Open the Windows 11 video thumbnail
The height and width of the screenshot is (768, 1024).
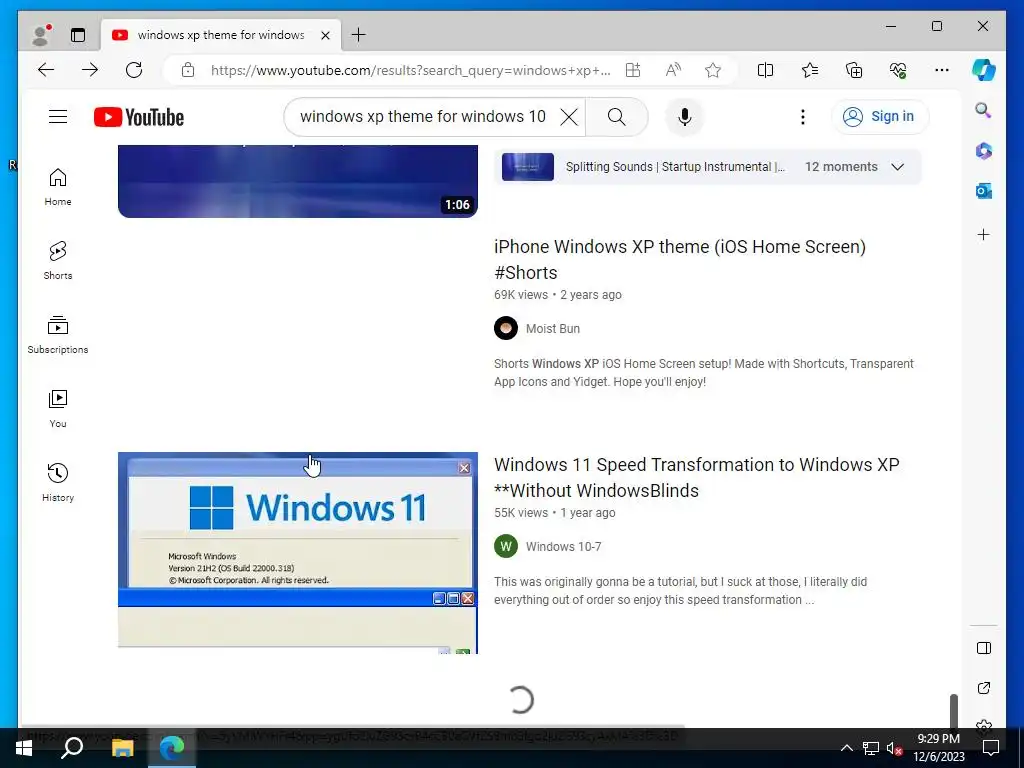(298, 552)
